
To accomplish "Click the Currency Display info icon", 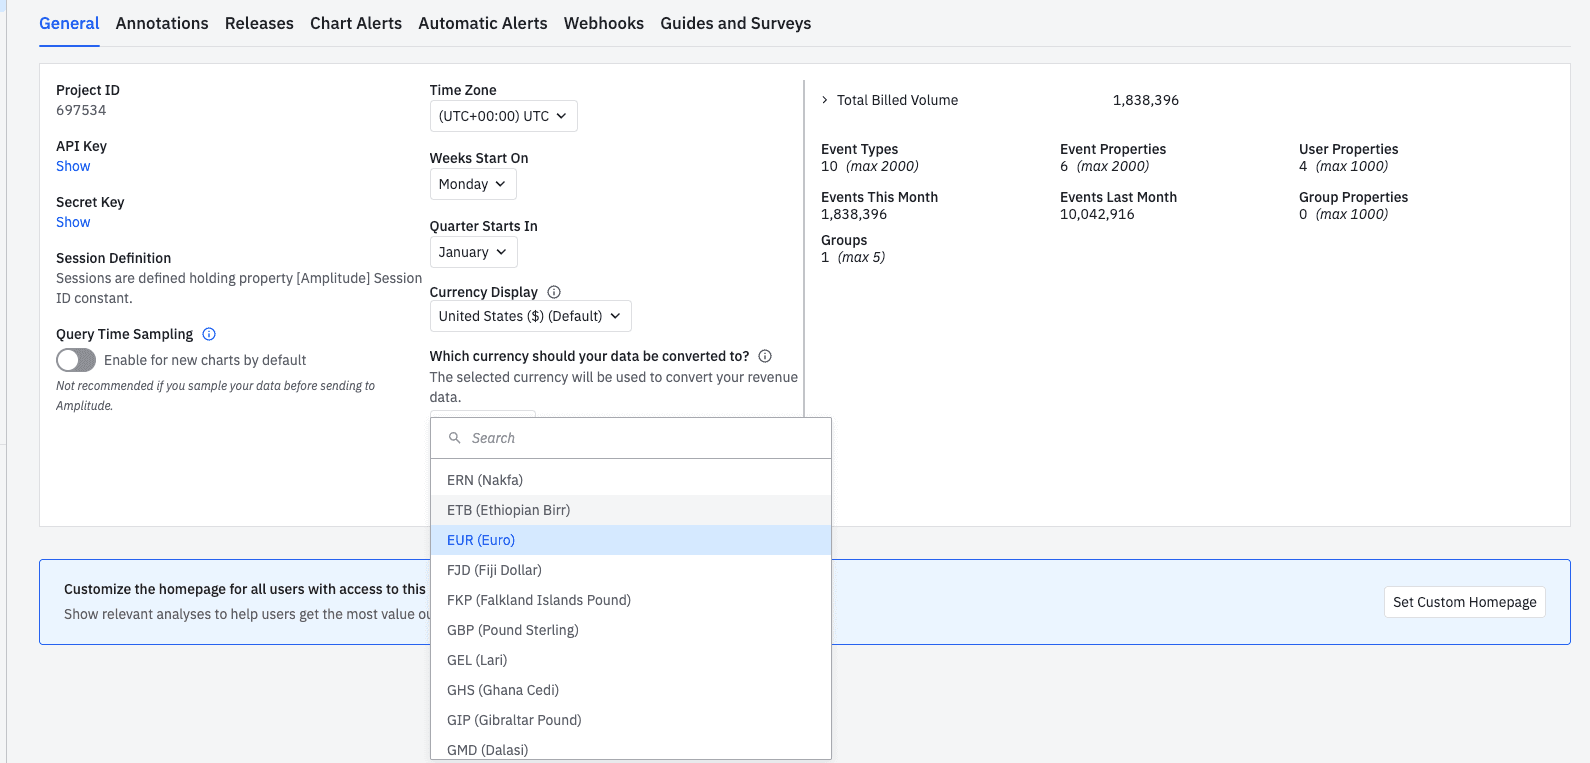I will (554, 292).
